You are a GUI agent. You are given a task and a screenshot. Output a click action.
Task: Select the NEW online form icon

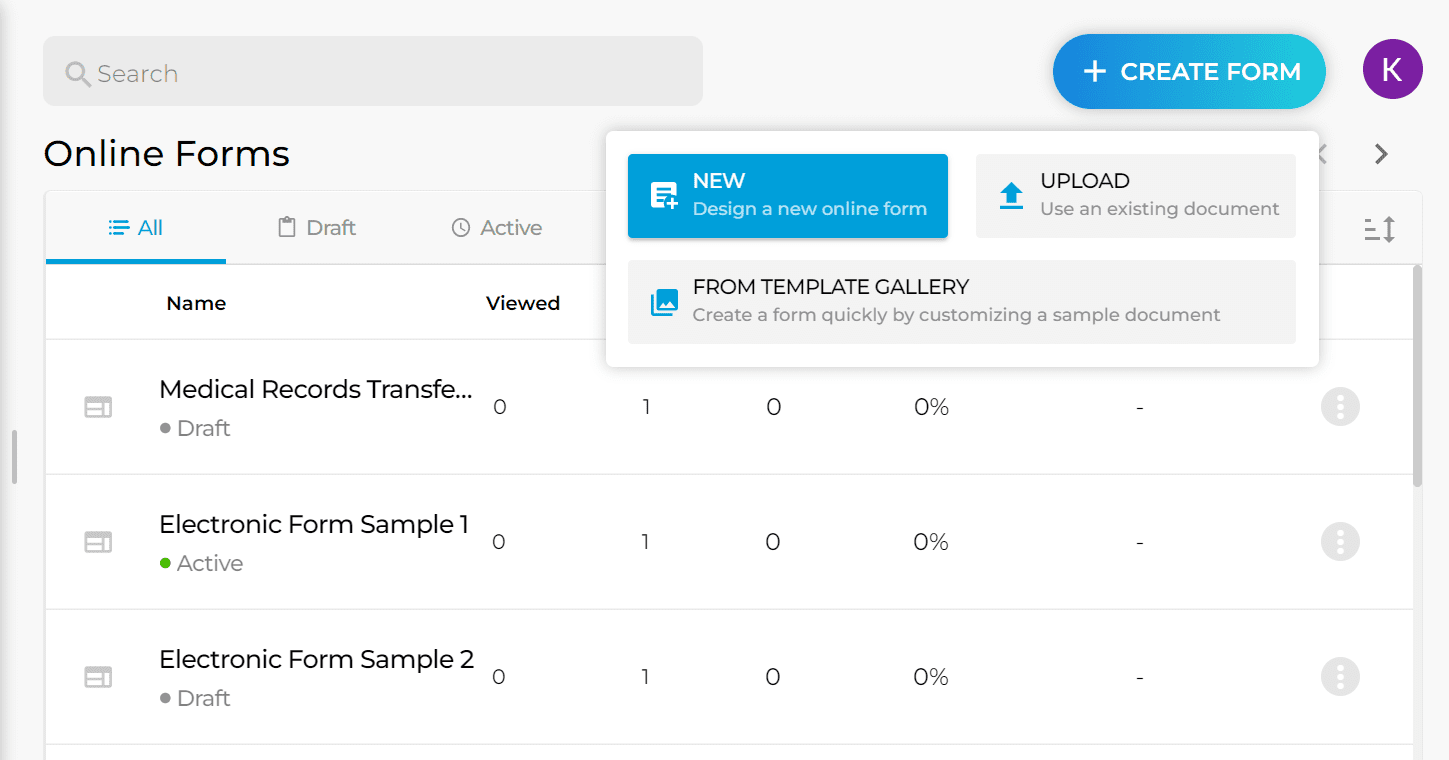pyautogui.click(x=662, y=196)
